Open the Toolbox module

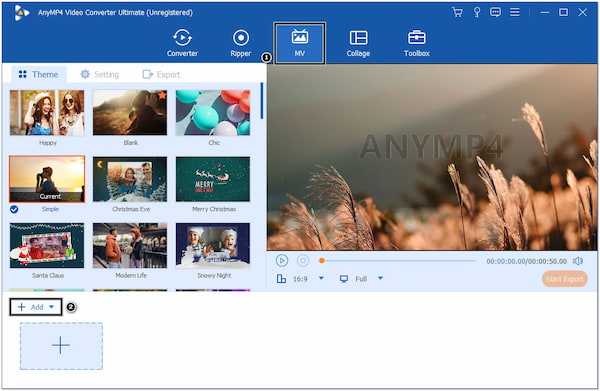click(417, 43)
